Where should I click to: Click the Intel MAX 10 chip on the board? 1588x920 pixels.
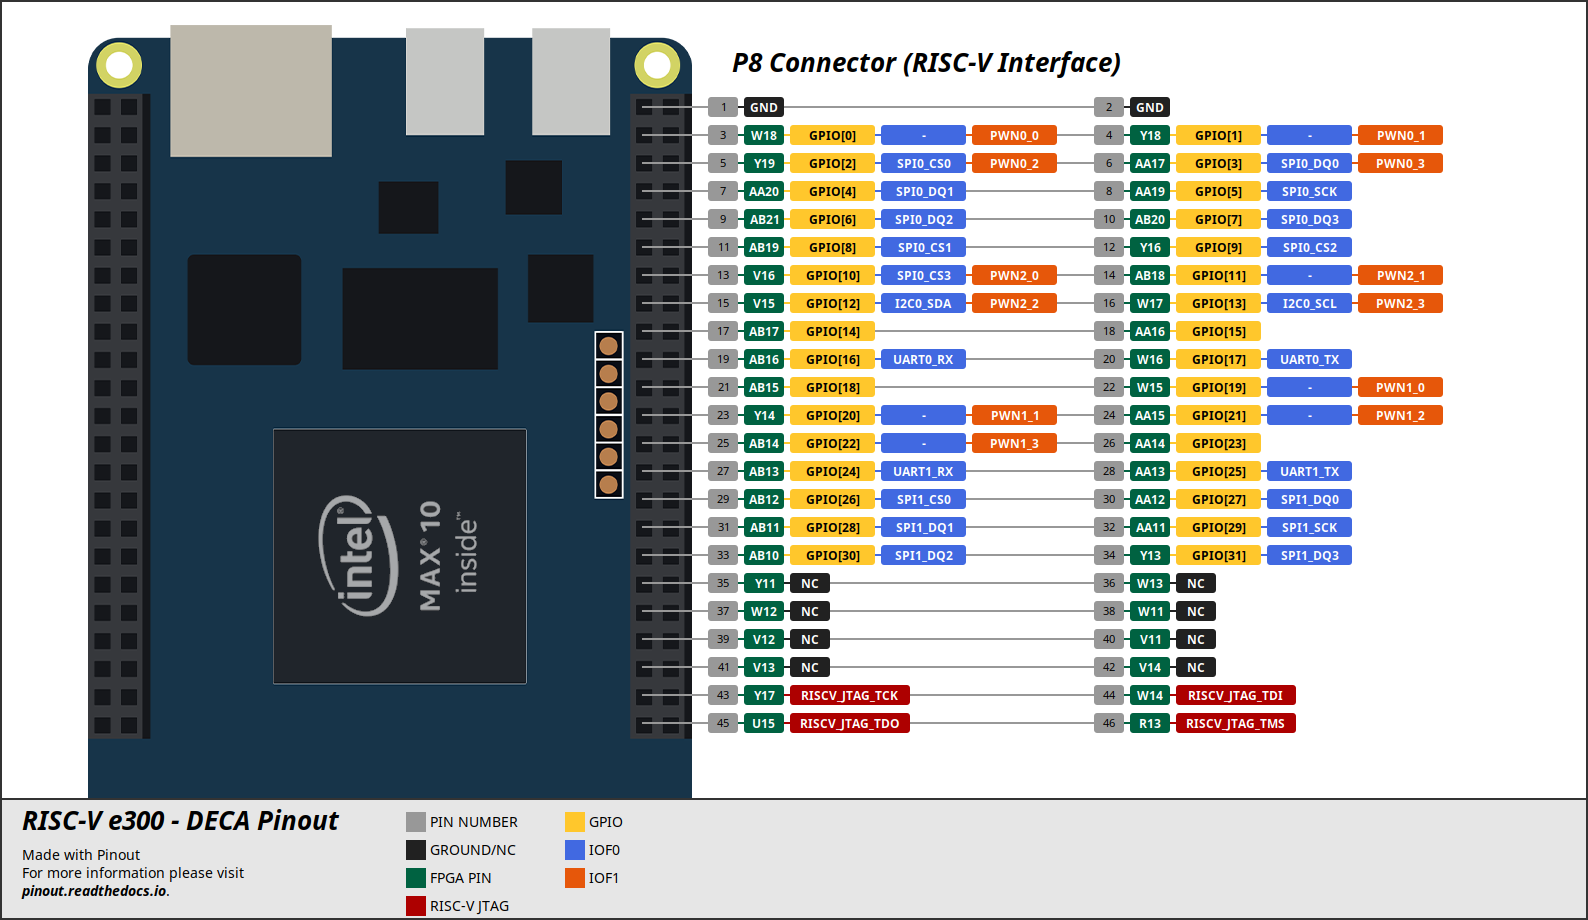pyautogui.click(x=400, y=556)
